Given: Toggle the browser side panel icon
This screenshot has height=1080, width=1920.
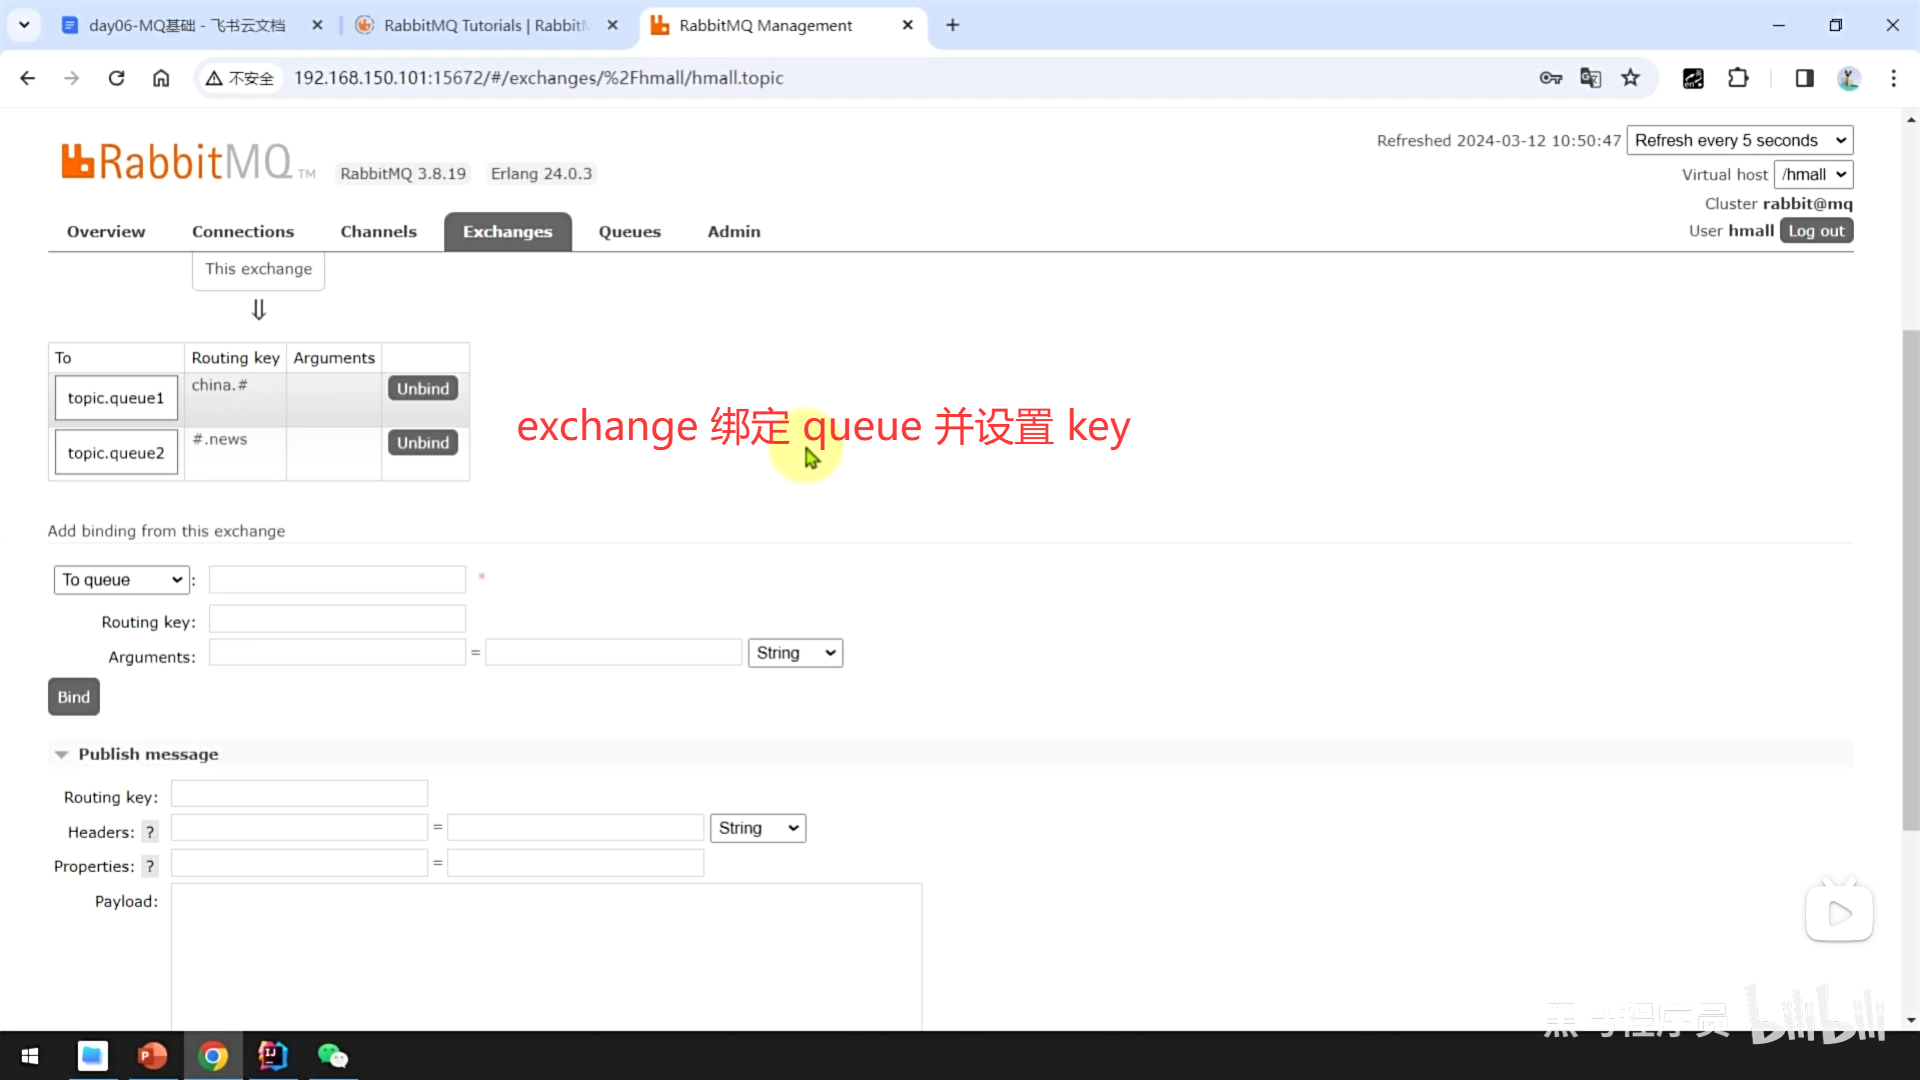Looking at the screenshot, I should click(x=1804, y=78).
